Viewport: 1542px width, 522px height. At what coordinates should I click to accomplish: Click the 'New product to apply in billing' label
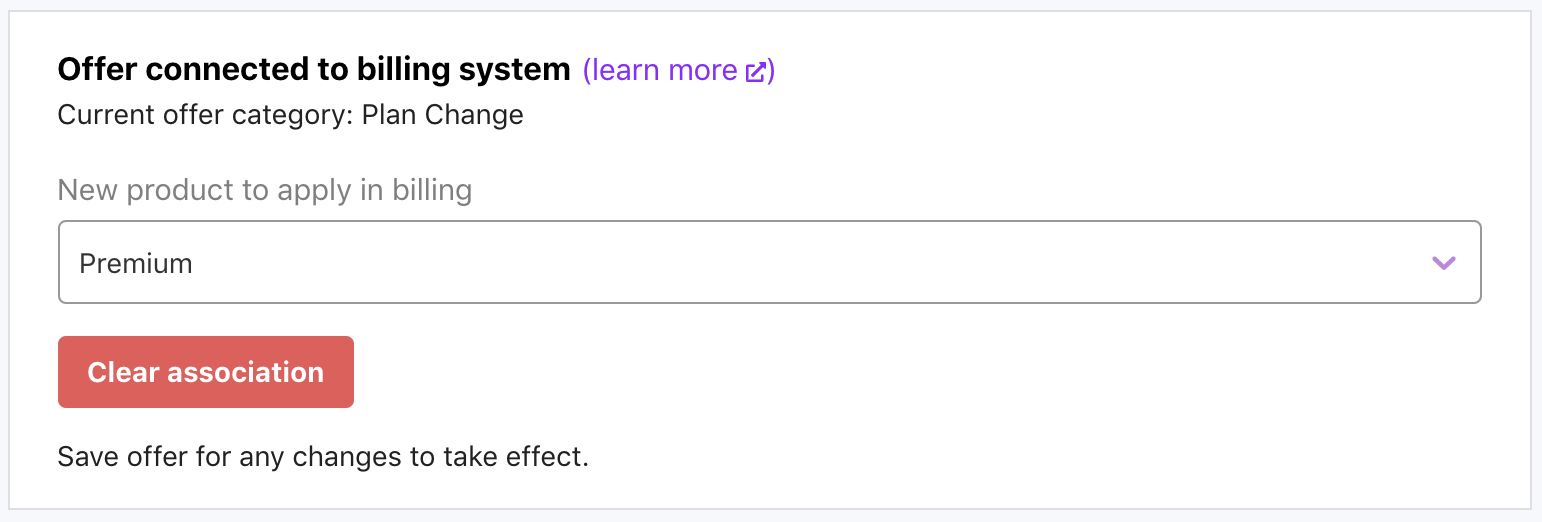(264, 190)
